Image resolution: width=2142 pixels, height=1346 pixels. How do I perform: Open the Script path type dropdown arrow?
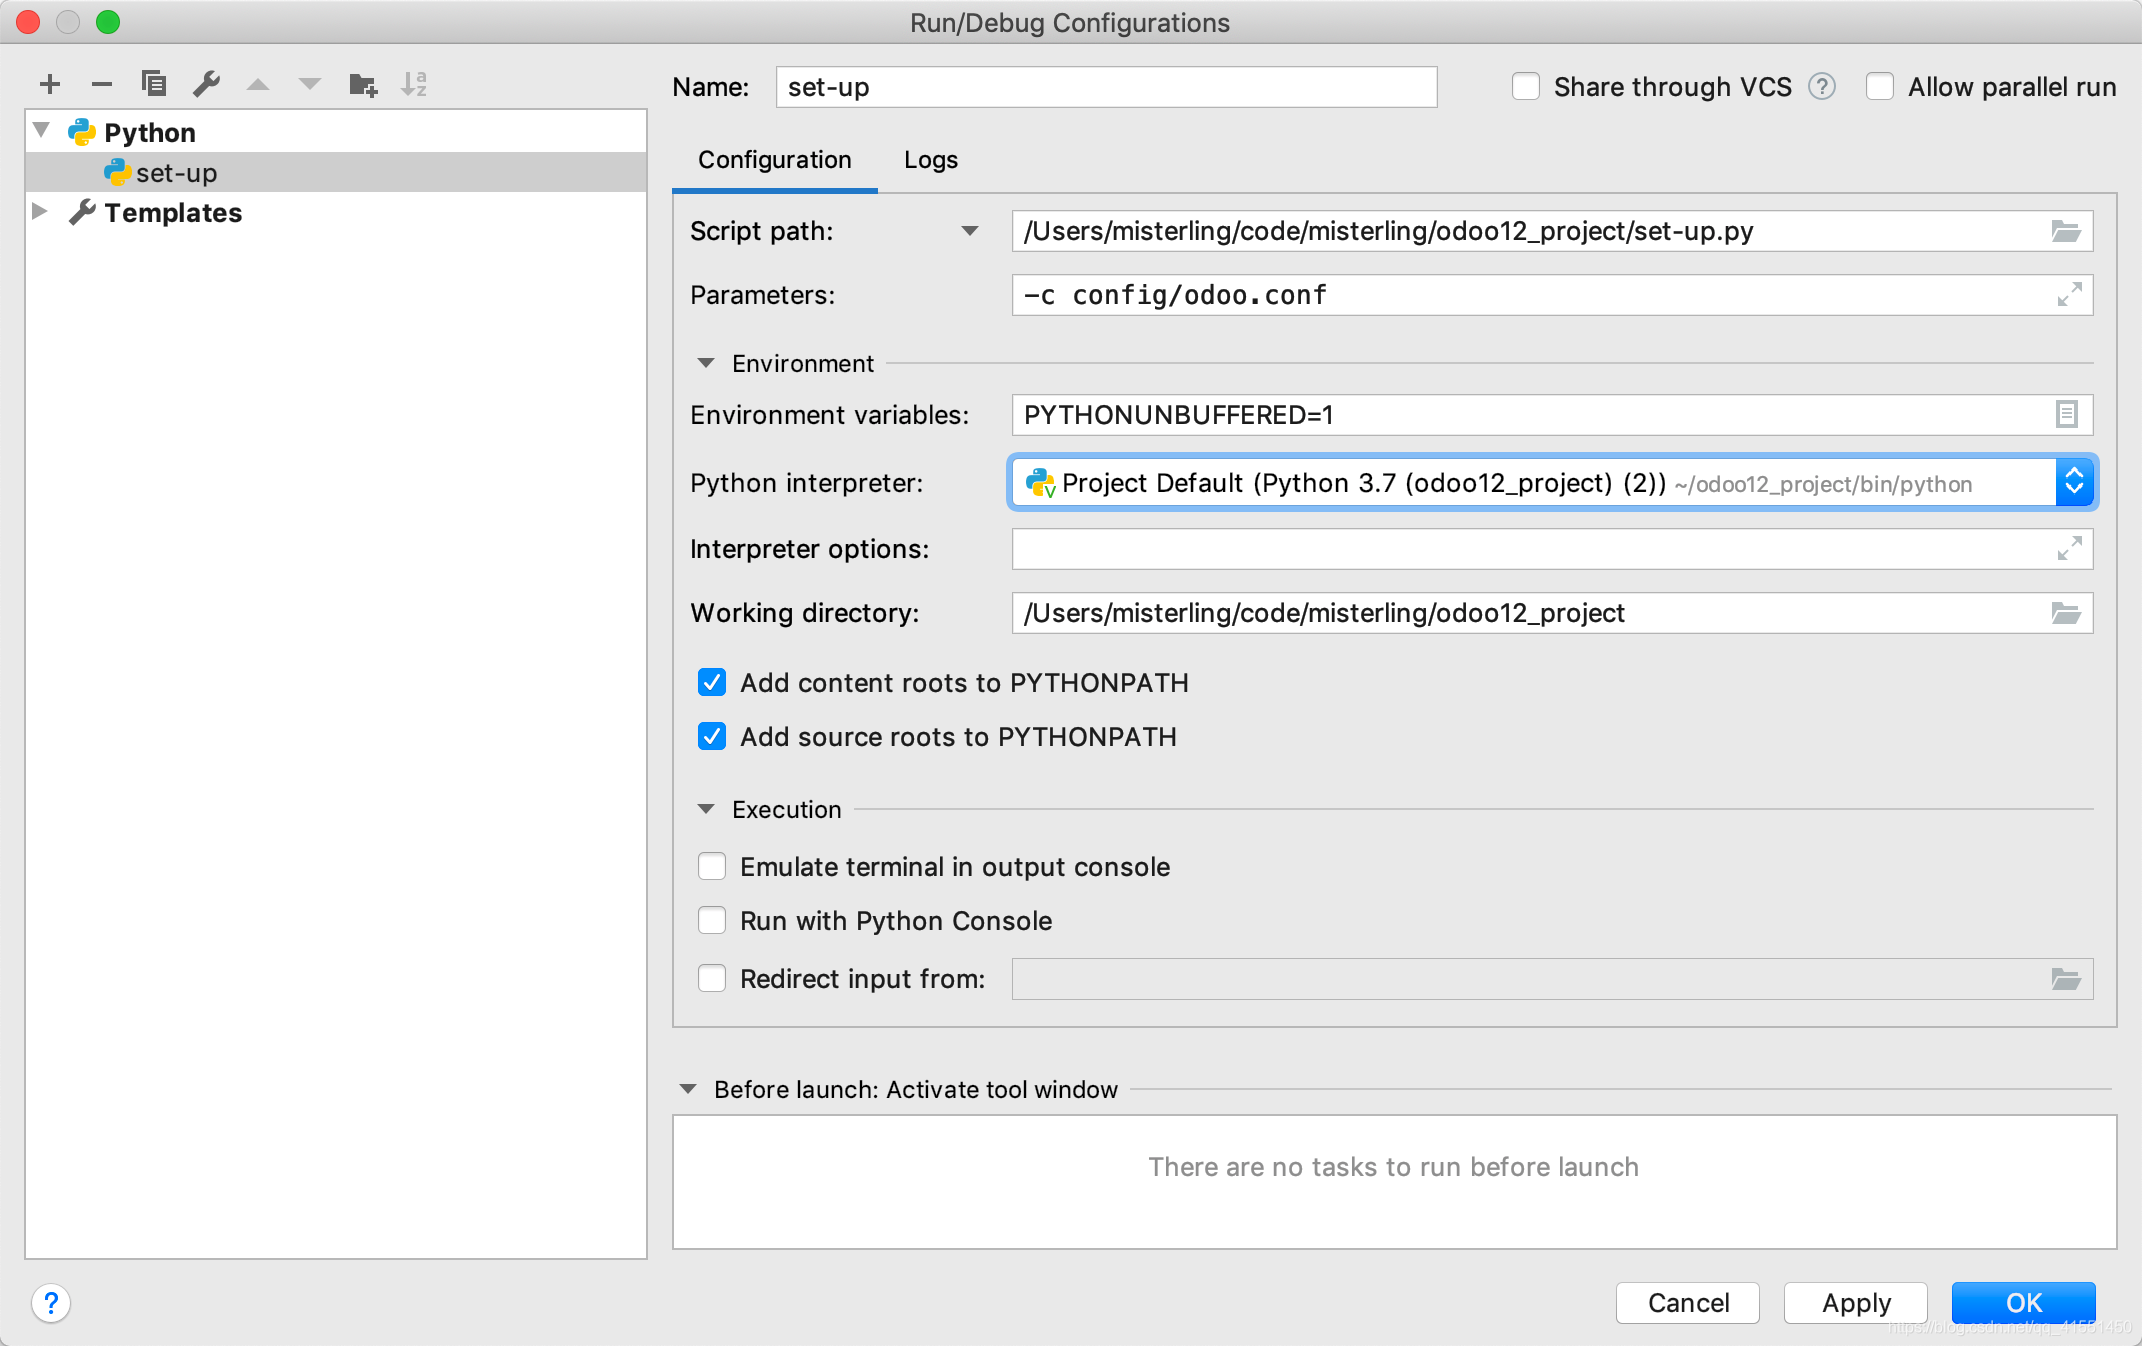pos(969,231)
